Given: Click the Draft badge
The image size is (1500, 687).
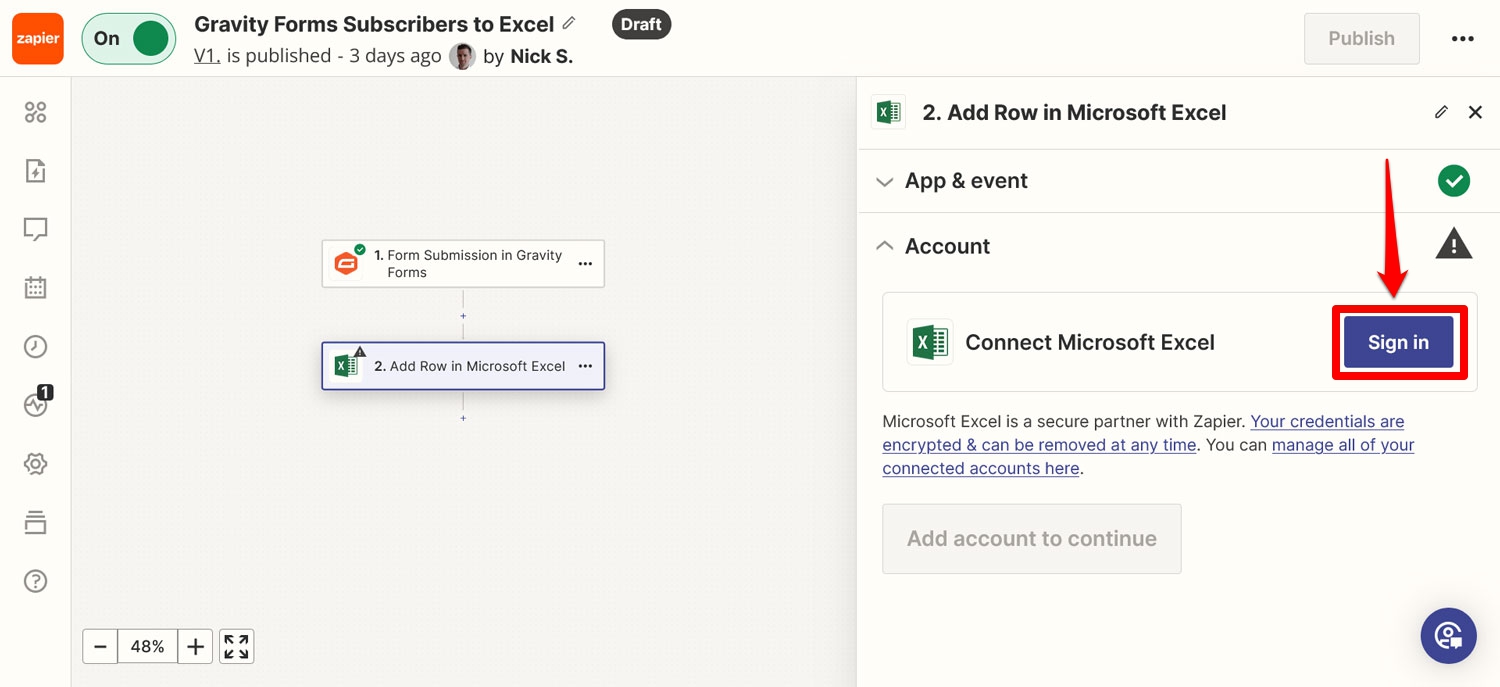Looking at the screenshot, I should pyautogui.click(x=641, y=24).
